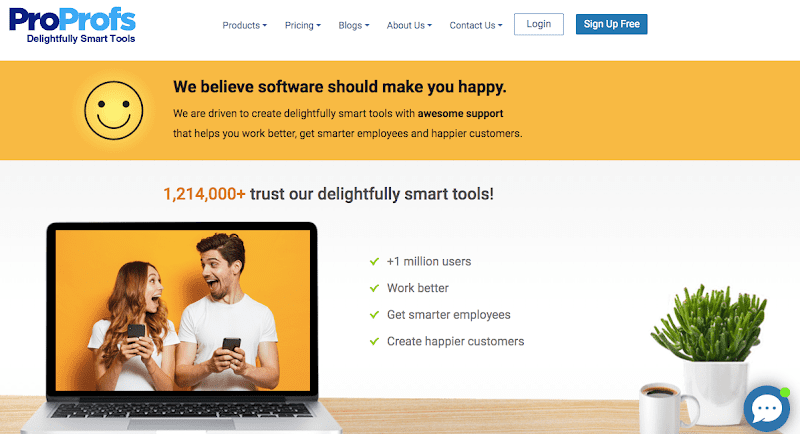
Task: Expand the Pricing dropdown menu
Action: click(x=303, y=25)
